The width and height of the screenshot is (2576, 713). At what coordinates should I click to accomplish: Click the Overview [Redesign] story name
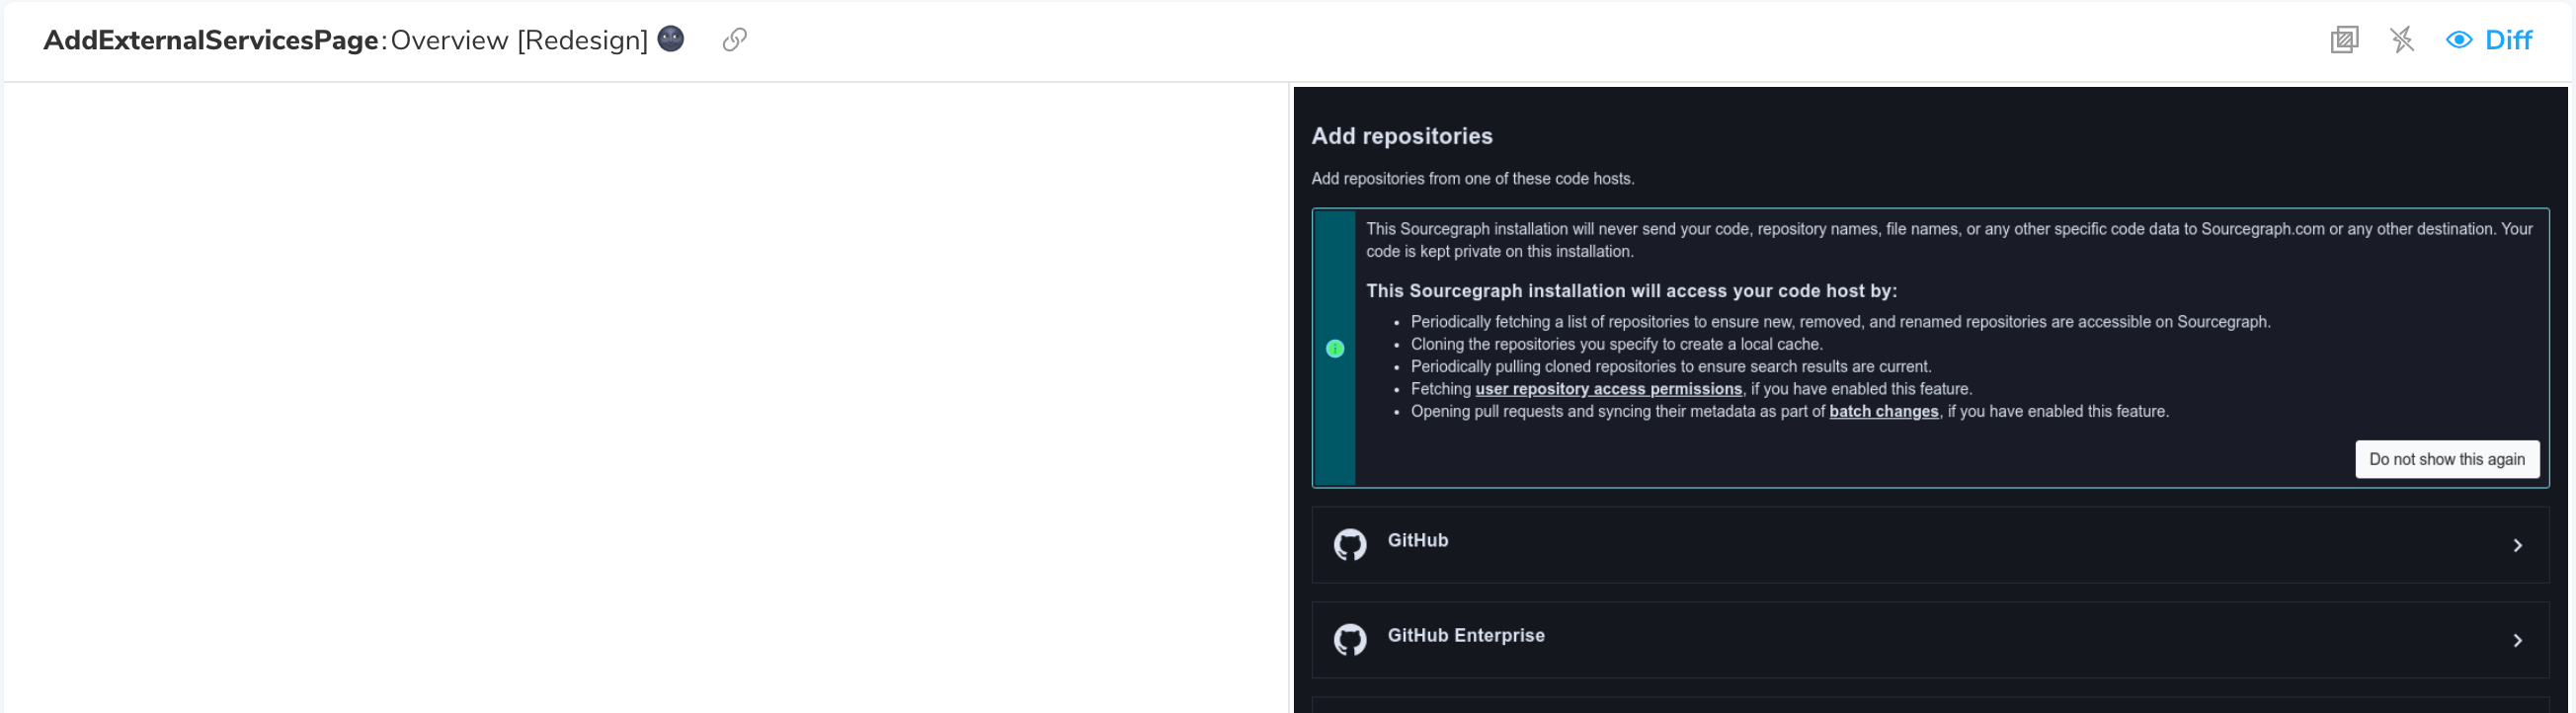pyautogui.click(x=519, y=40)
